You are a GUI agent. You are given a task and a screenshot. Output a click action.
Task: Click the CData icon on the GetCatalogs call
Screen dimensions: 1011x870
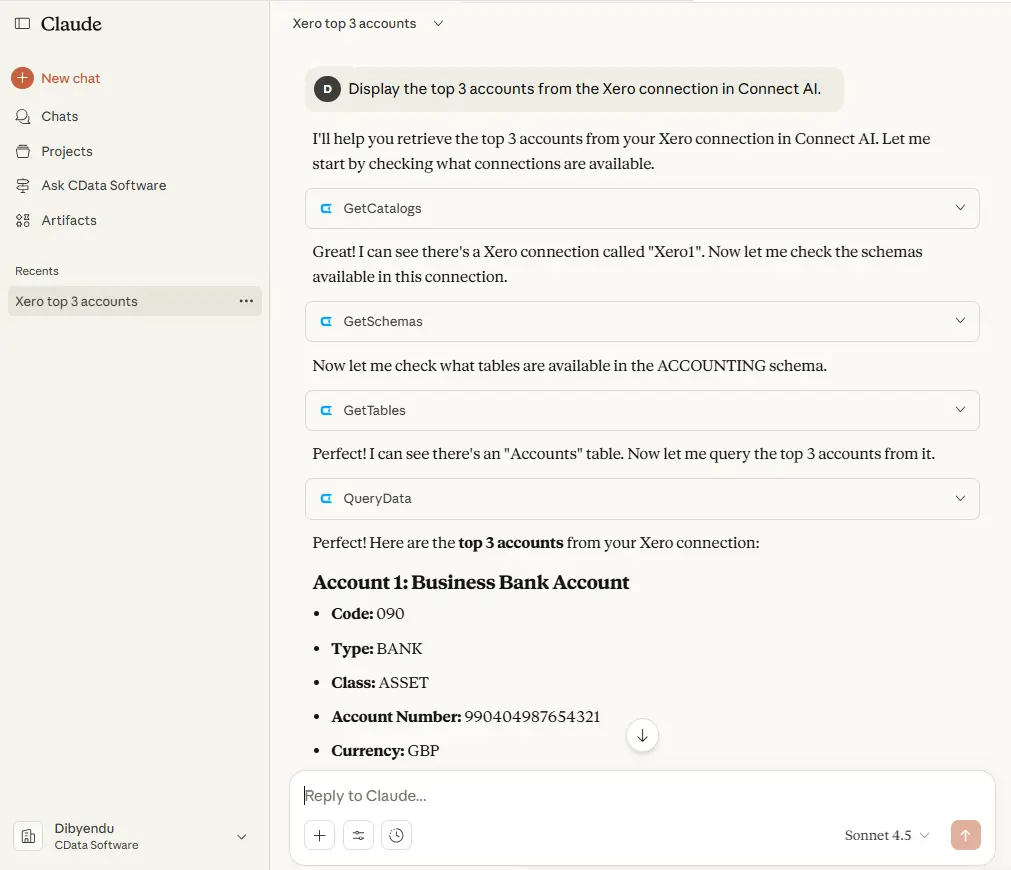click(x=327, y=208)
